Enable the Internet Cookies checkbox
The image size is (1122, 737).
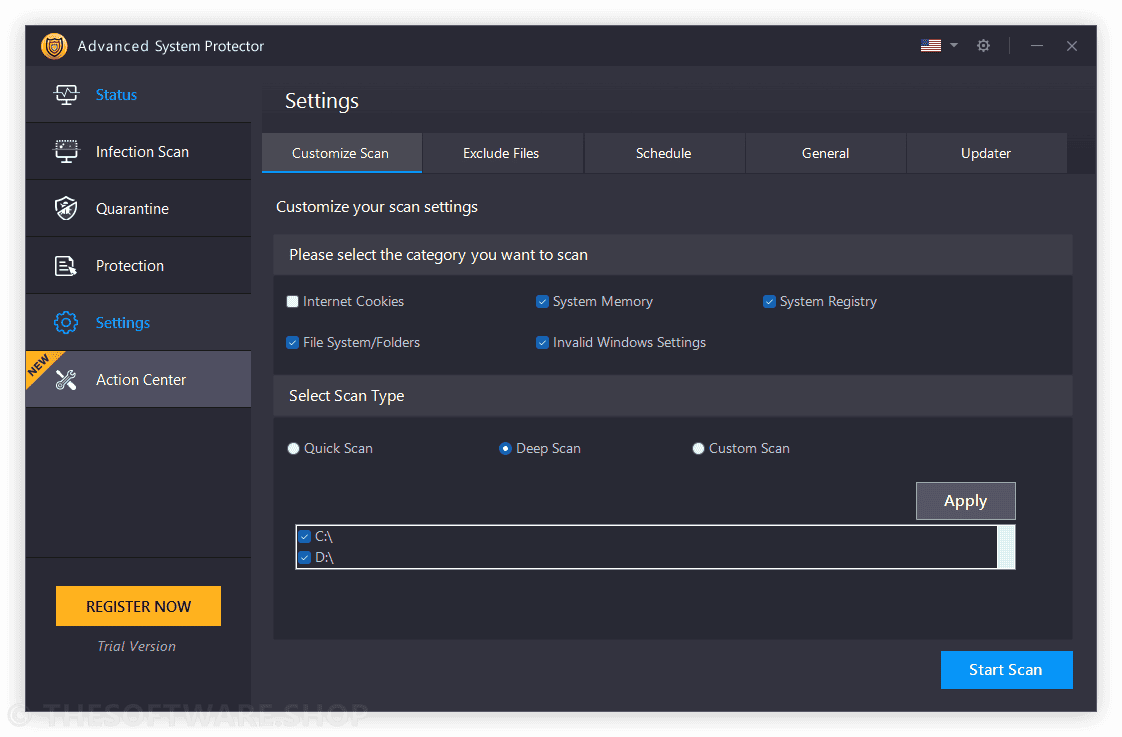click(292, 301)
